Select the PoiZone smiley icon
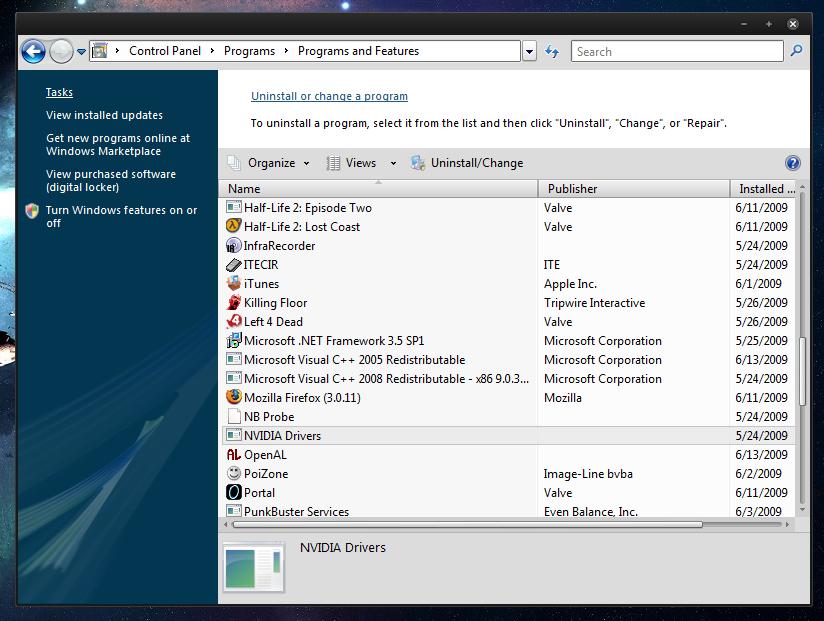Viewport: 824px width, 621px height. point(234,473)
